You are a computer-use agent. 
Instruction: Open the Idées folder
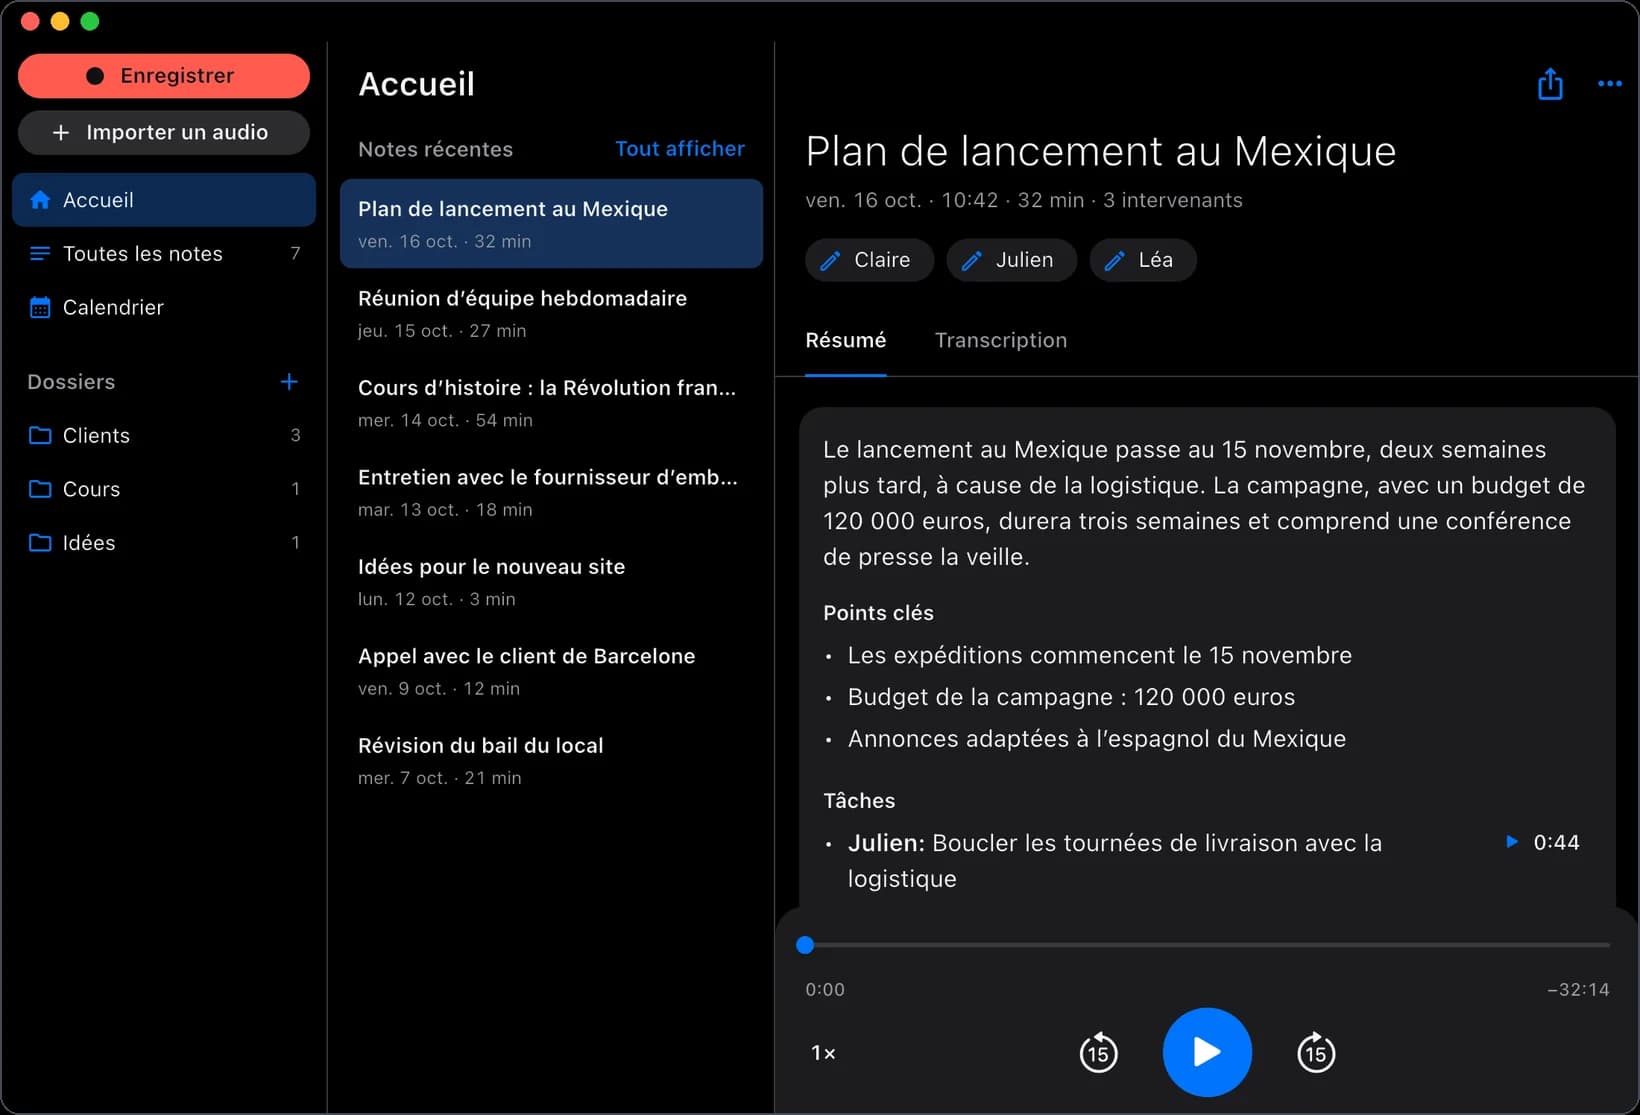pos(164,542)
